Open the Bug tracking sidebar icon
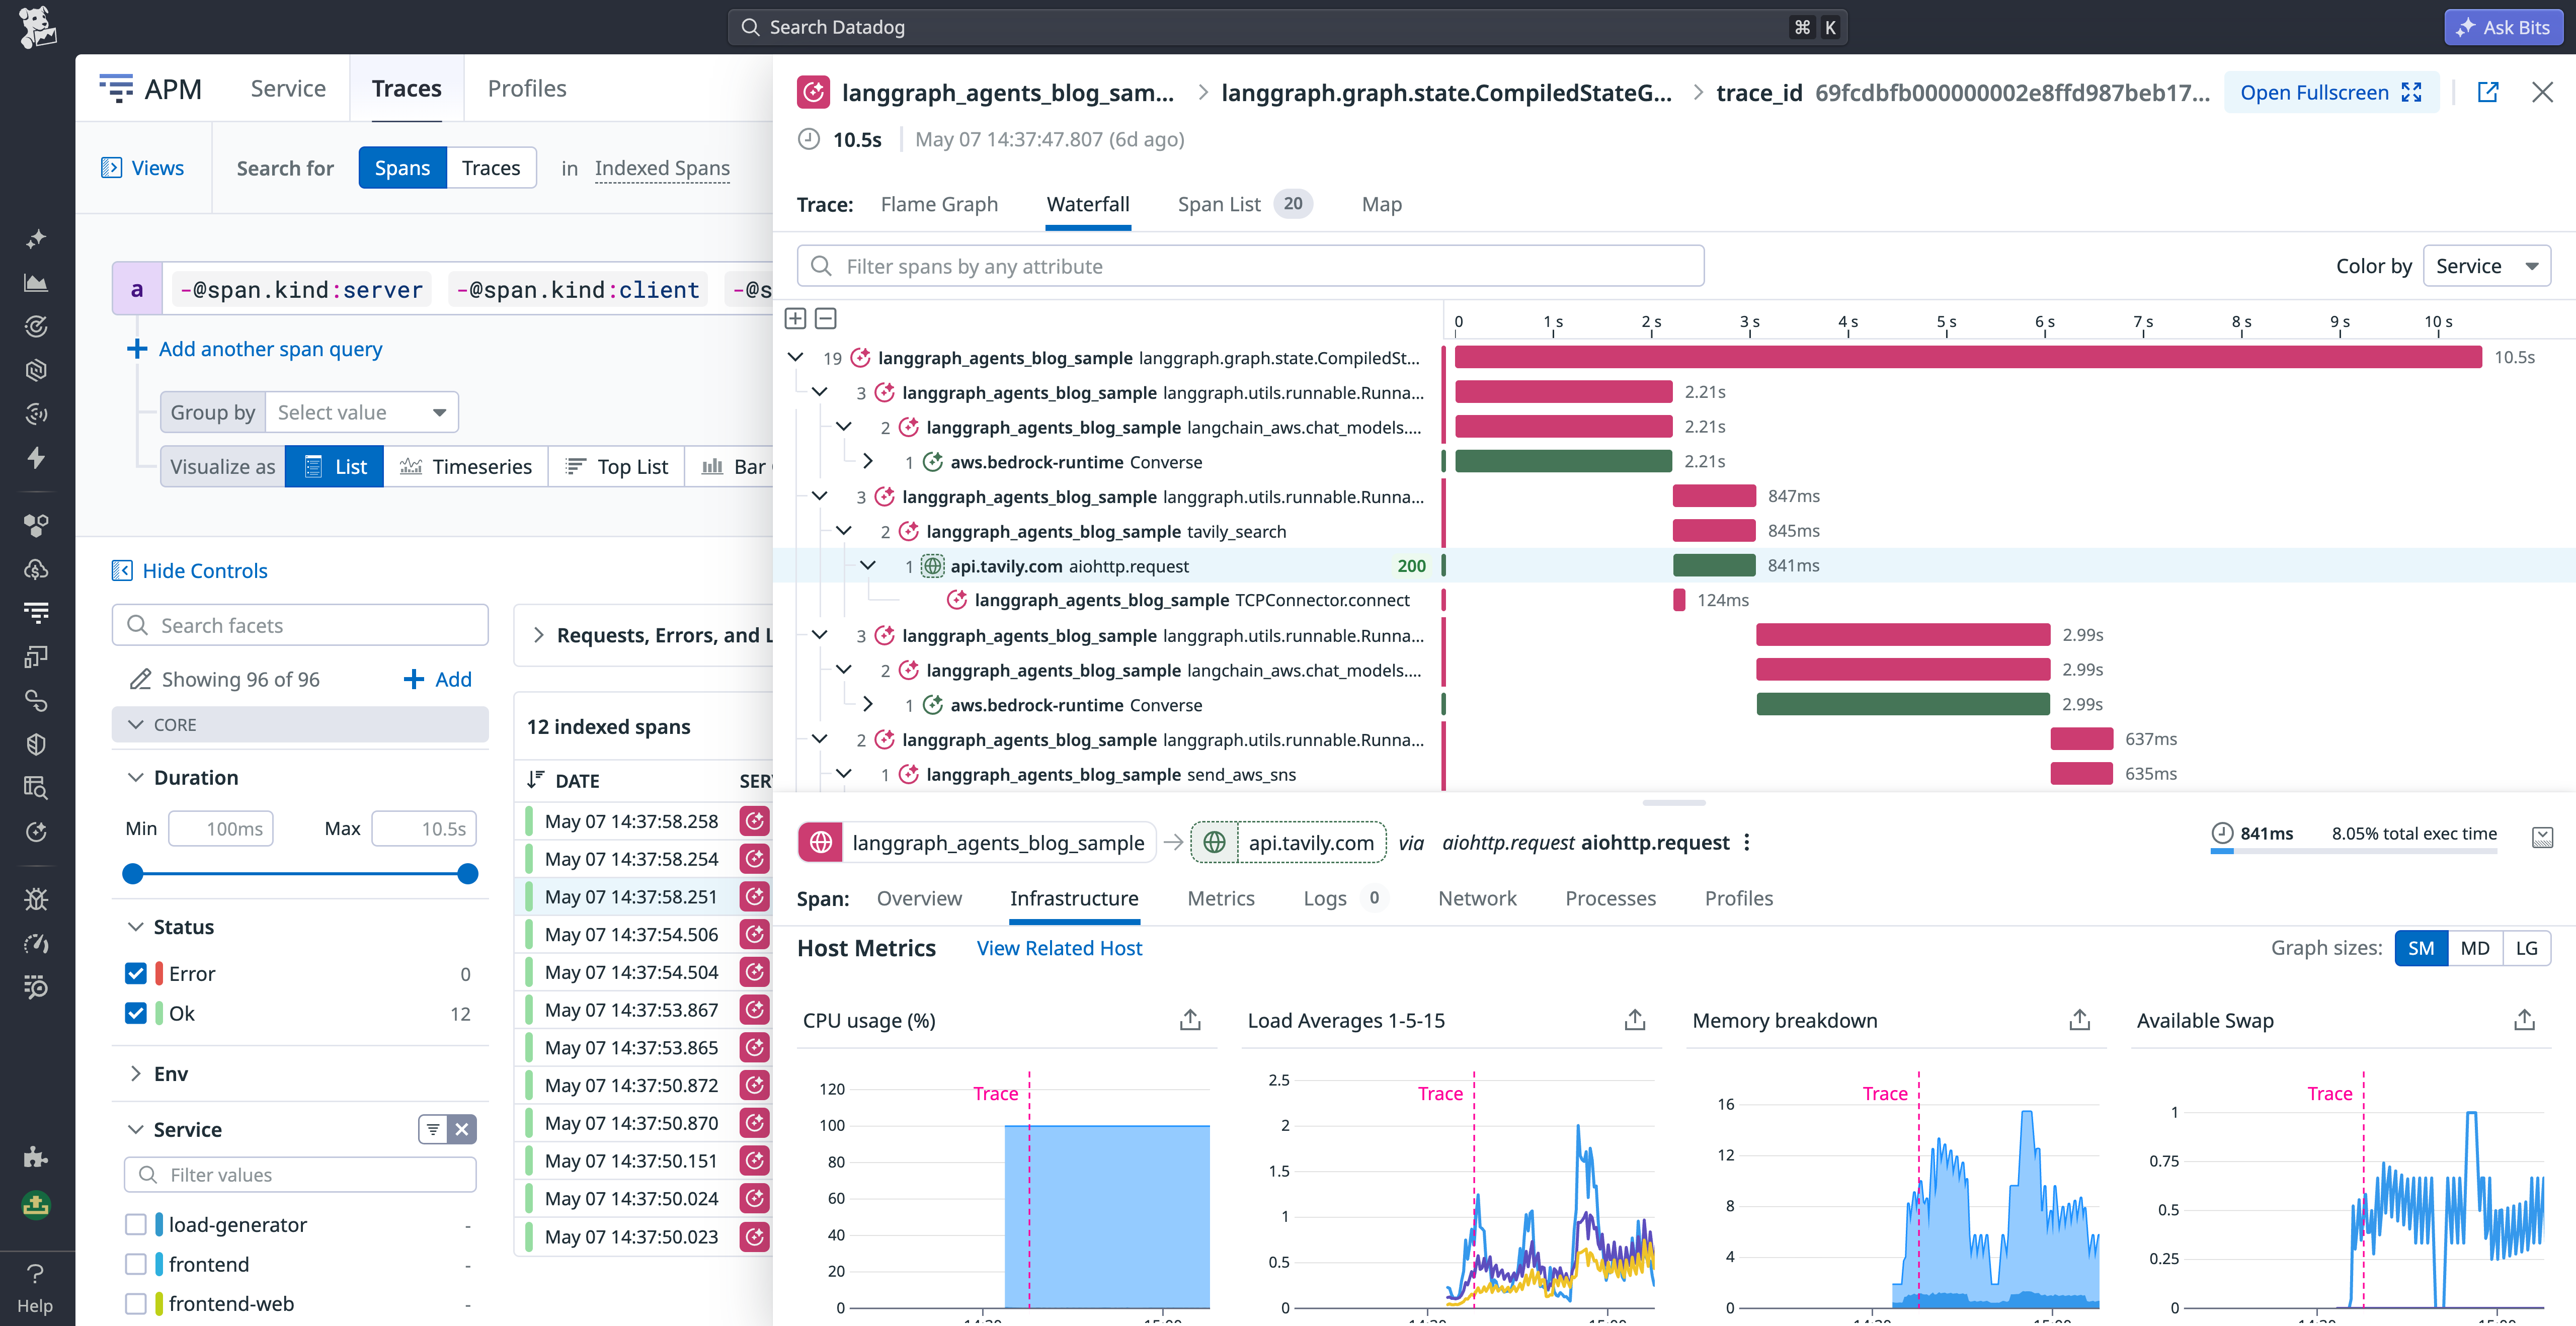2576x1326 pixels. [36, 899]
